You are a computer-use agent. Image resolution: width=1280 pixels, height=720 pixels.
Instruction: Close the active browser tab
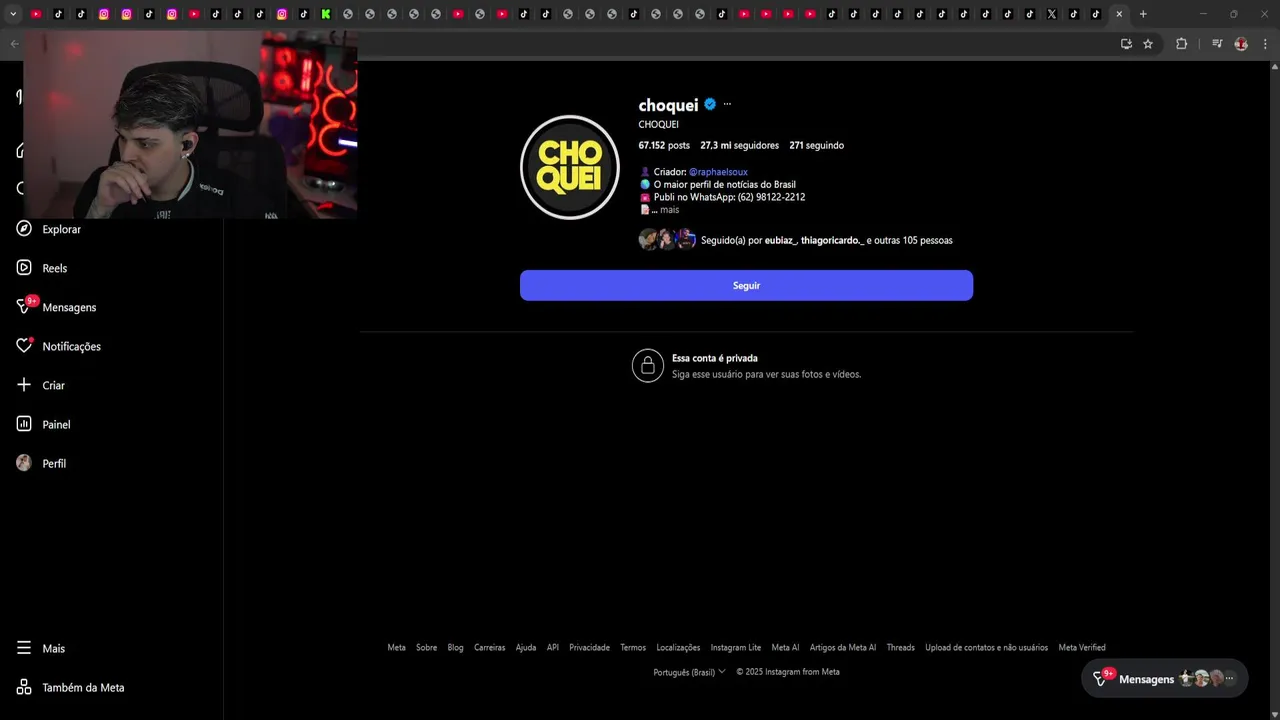point(1119,14)
